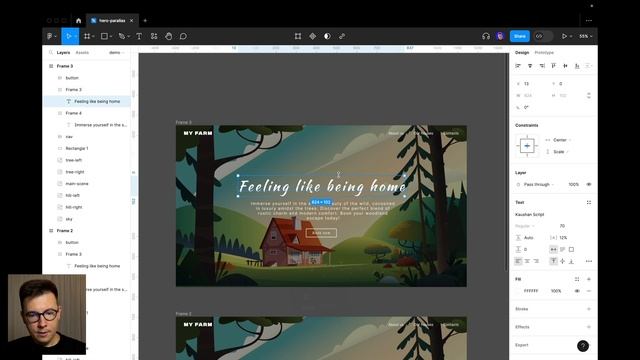This screenshot has height=360, width=640.
Task: Click the Use as mask icon
Action: pyautogui.click(x=327, y=36)
